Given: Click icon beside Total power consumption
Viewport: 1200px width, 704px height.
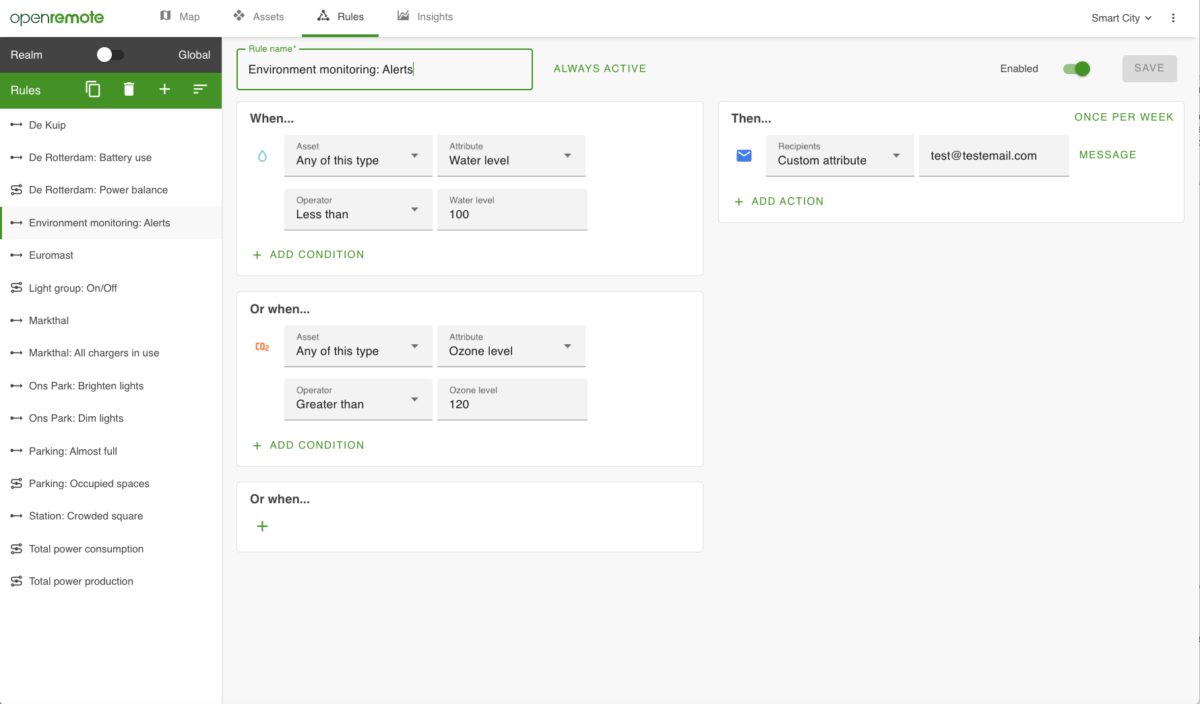Looking at the screenshot, I should click(x=16, y=549).
